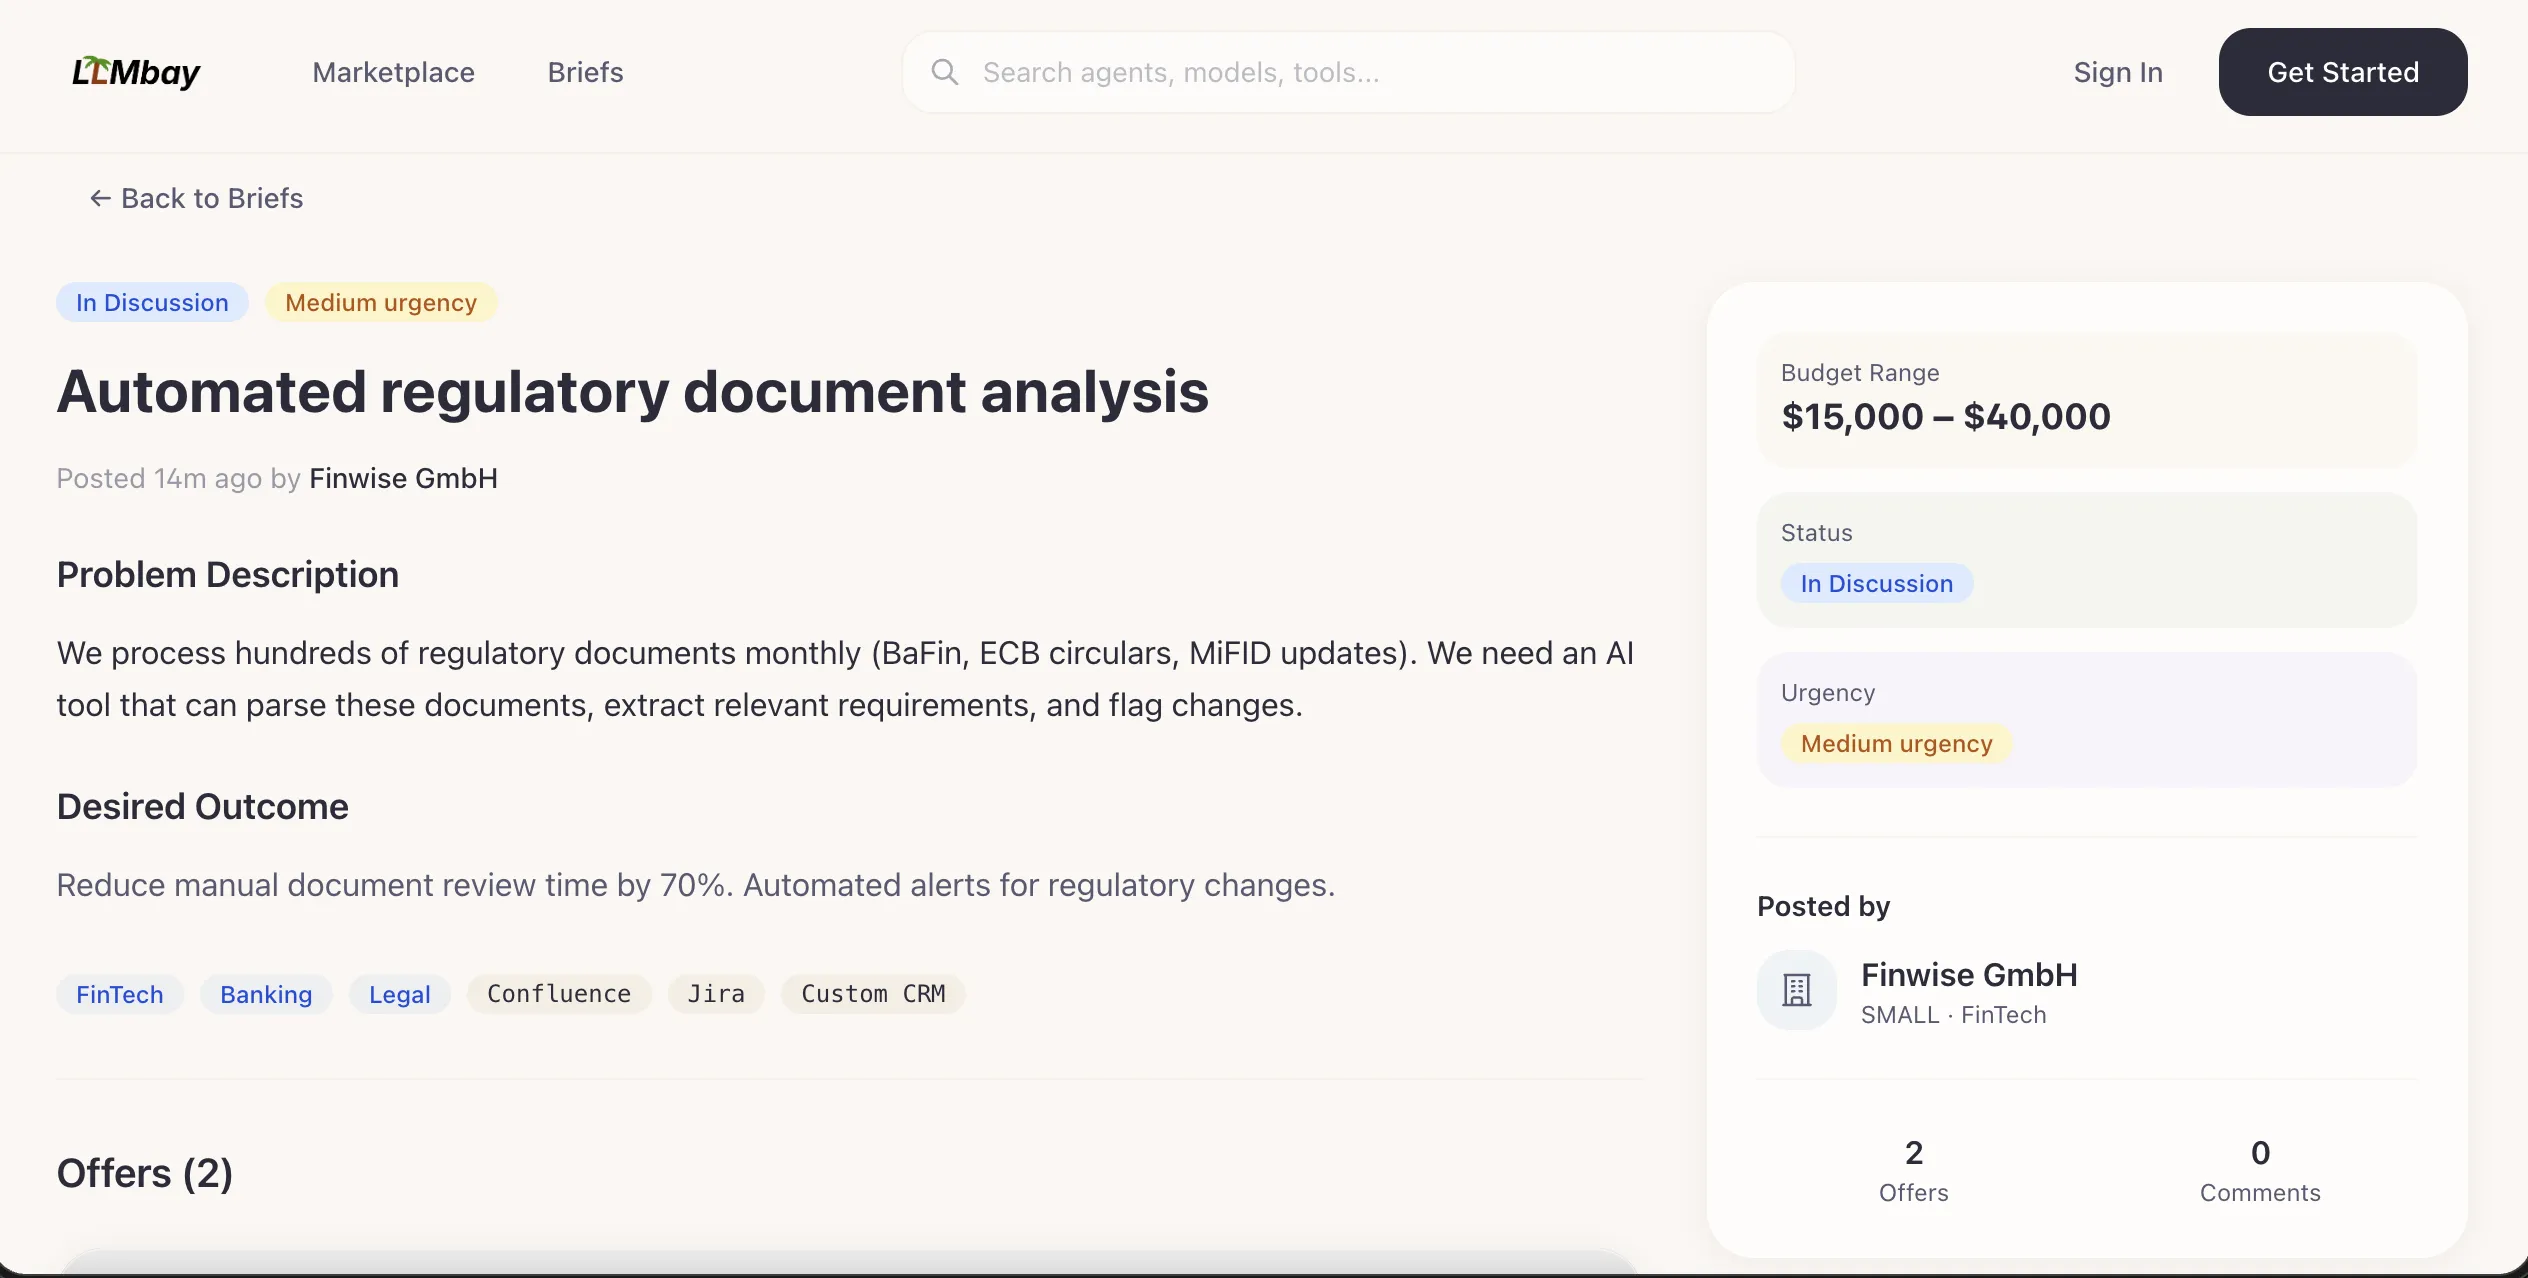Select the Legal tag
2528x1278 pixels.
[399, 994]
